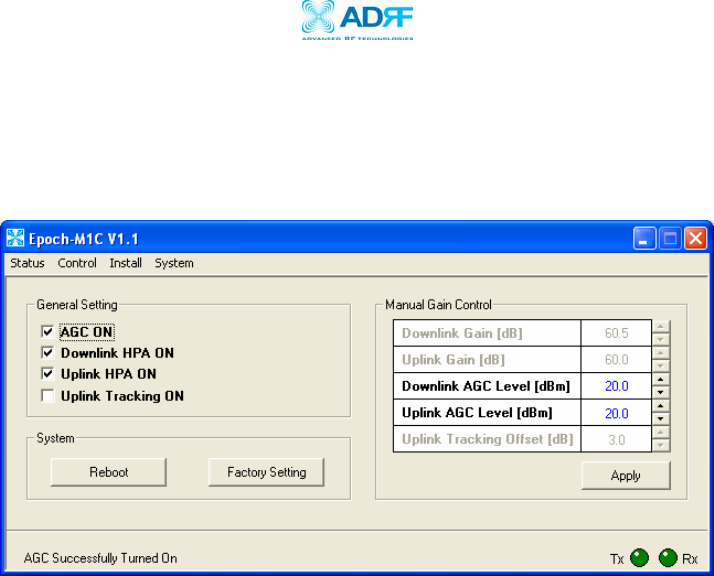Screen dimensions: 714x576
Task: Click the Downlink Gain value 60.5
Action: tap(617, 333)
